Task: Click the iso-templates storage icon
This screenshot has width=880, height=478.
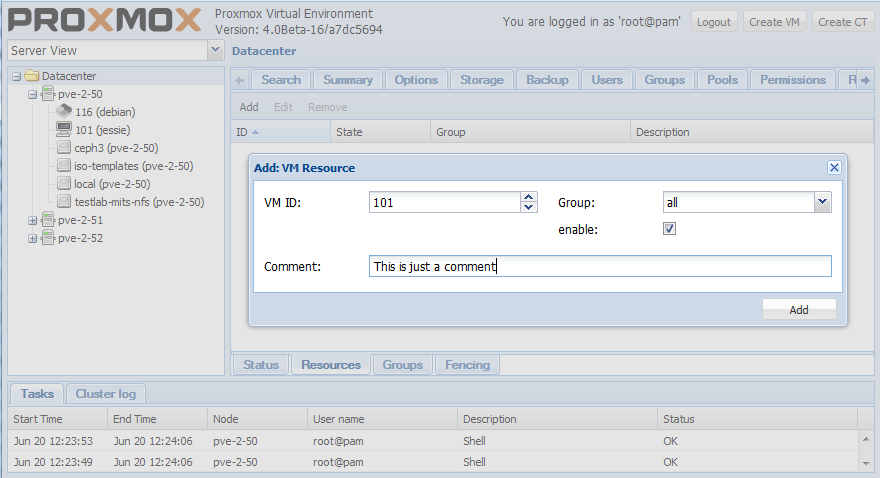Action: (x=64, y=166)
